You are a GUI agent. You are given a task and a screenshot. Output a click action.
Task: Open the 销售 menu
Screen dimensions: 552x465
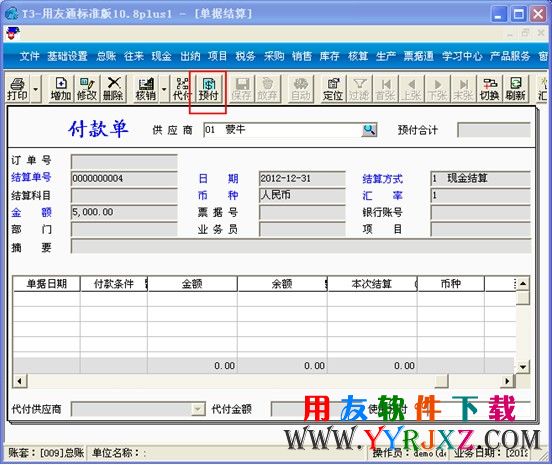tap(302, 56)
